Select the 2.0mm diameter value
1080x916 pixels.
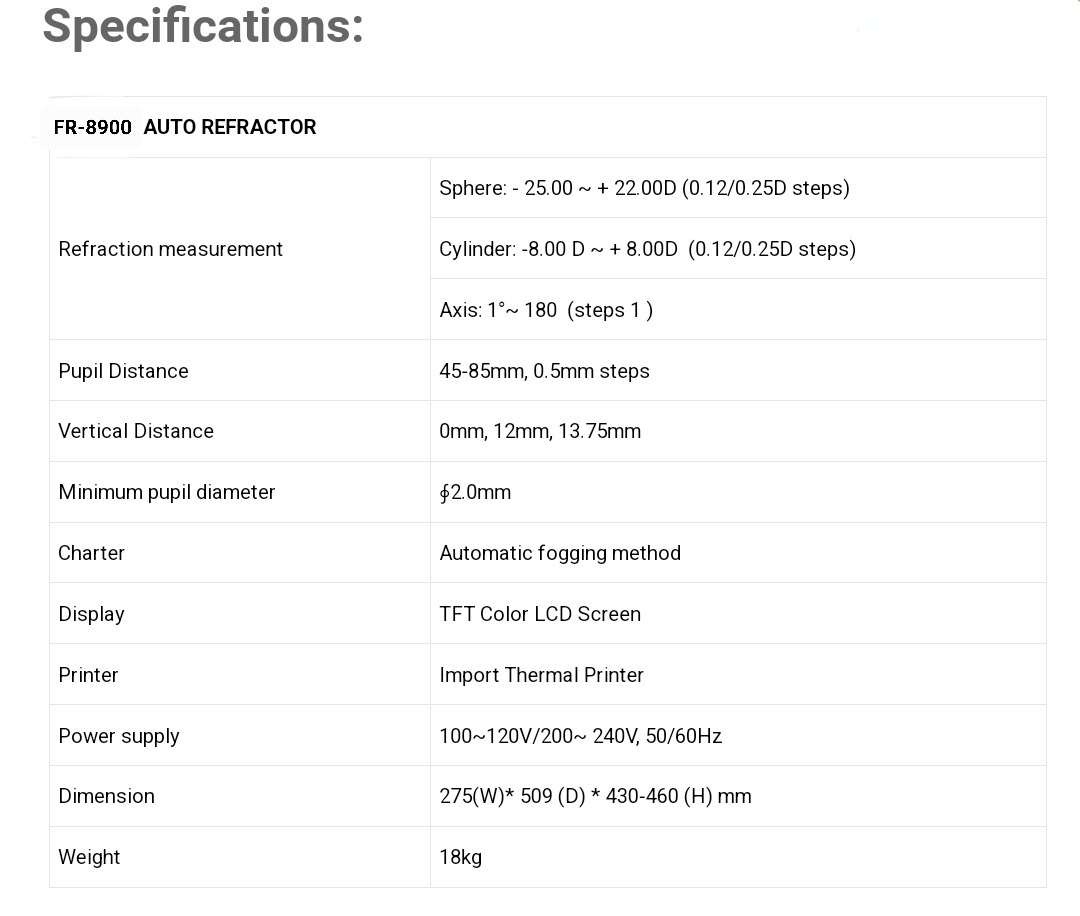[x=476, y=492]
